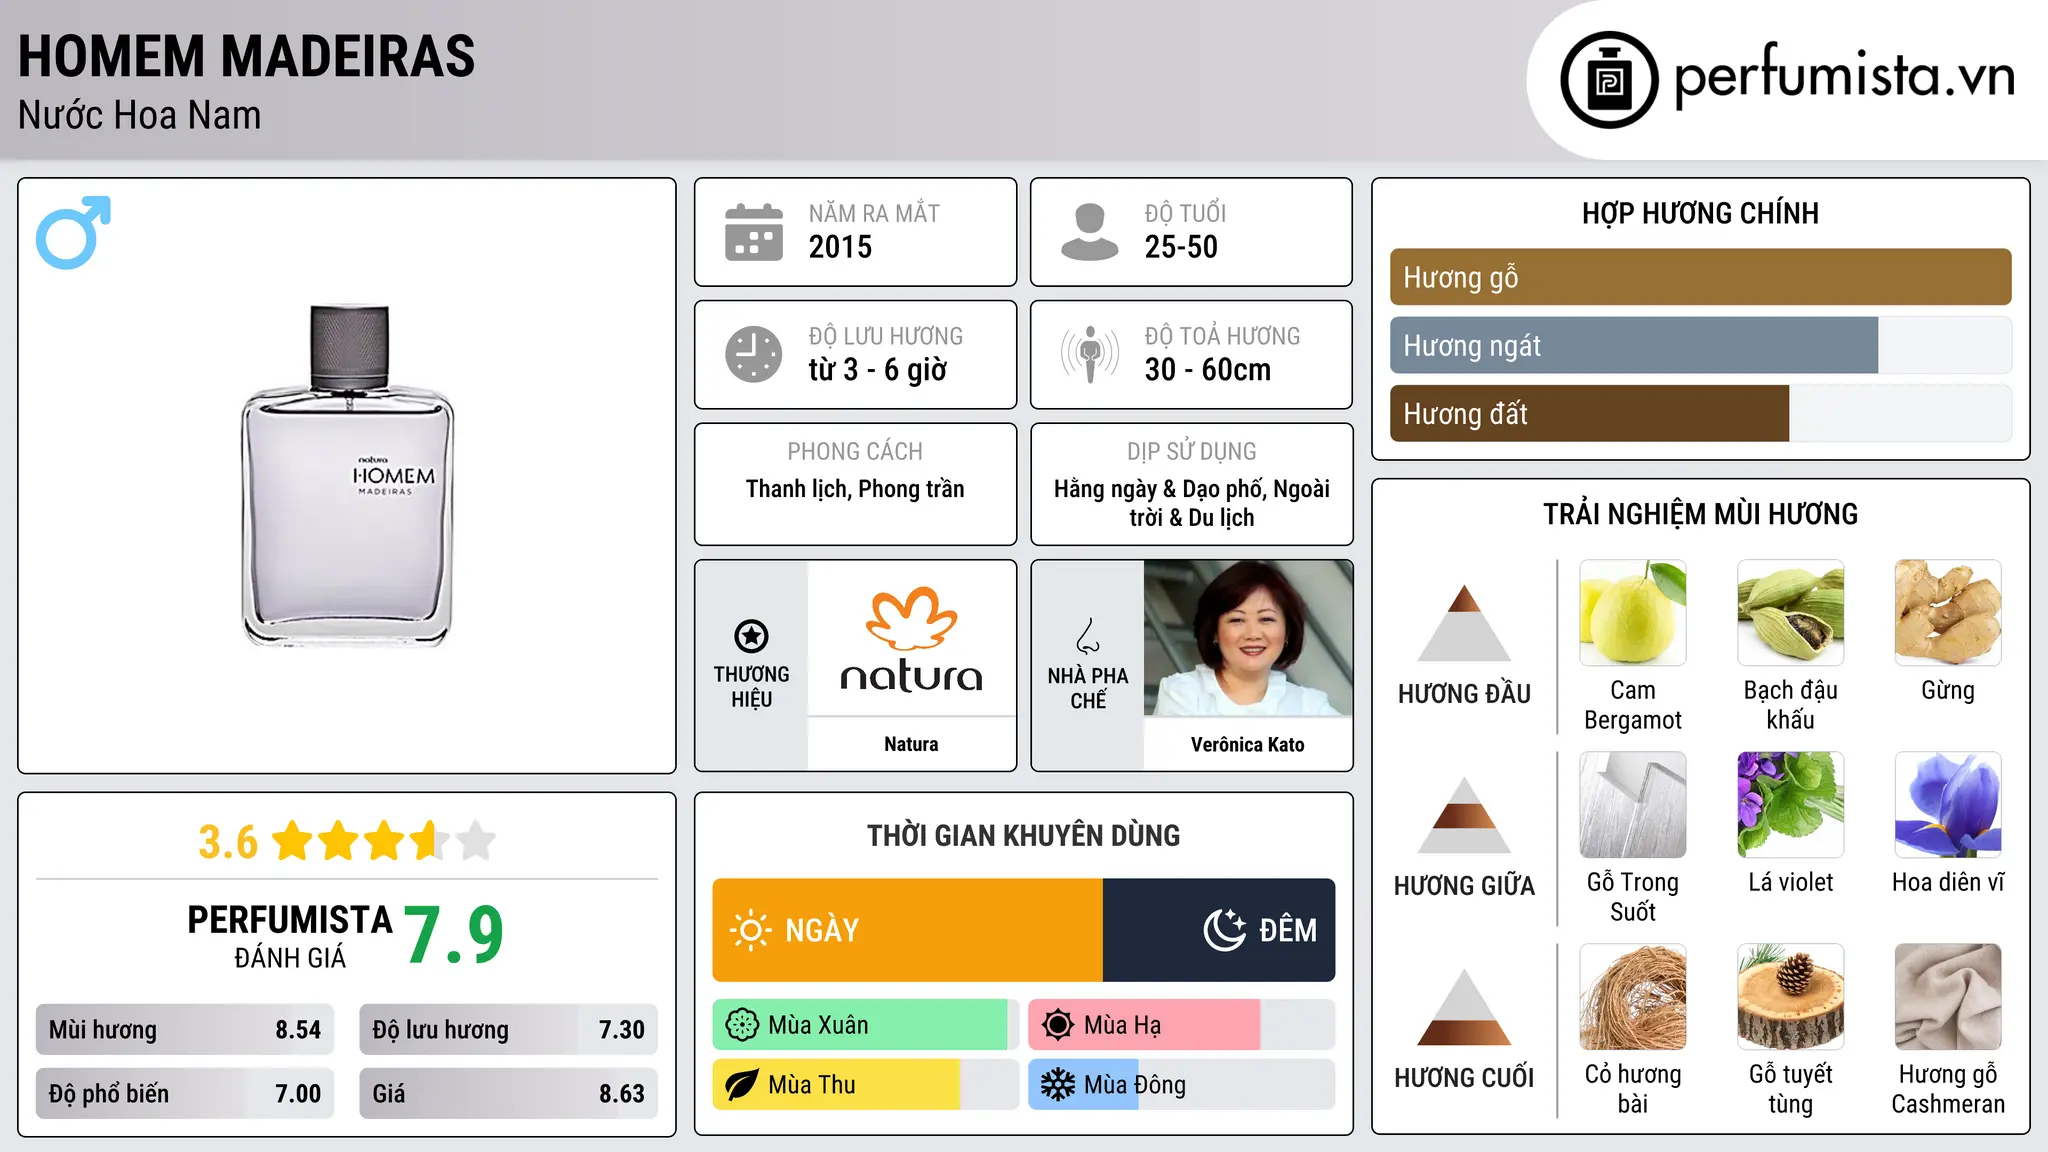Click the pyramid icon above Hương cuối
This screenshot has height=1152, width=2048.
click(1464, 1007)
